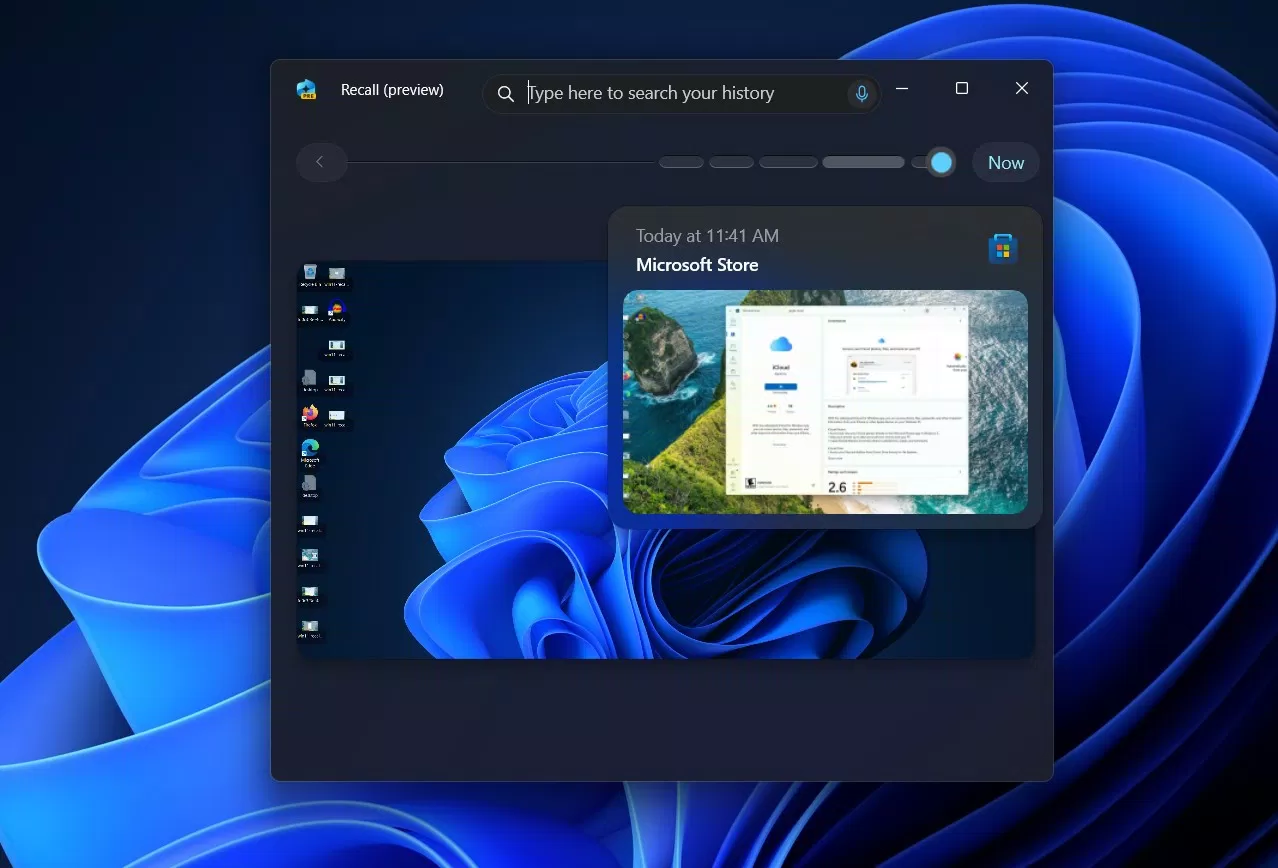Select the first small timeline segment
Viewport: 1278px width, 868px height.
pyautogui.click(x=680, y=161)
